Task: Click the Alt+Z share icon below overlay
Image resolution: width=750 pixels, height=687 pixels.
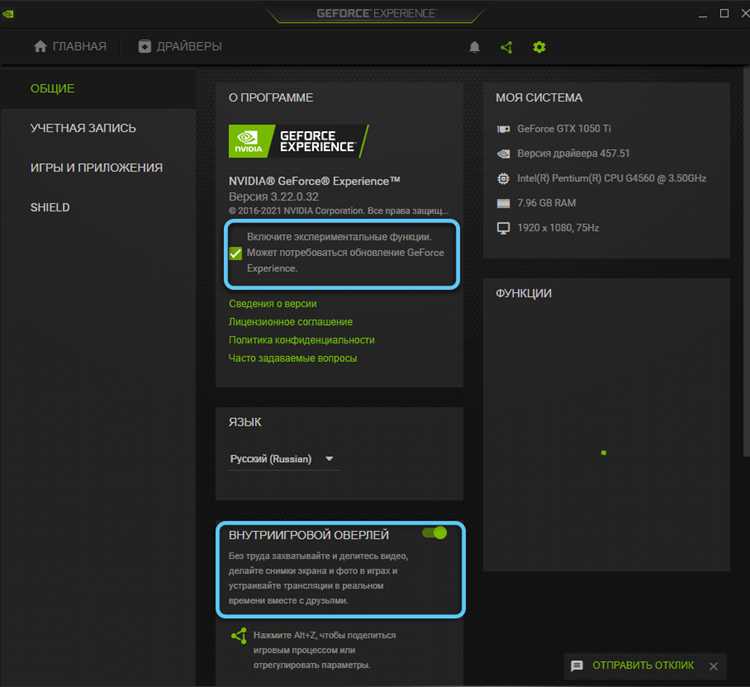Action: click(x=239, y=636)
